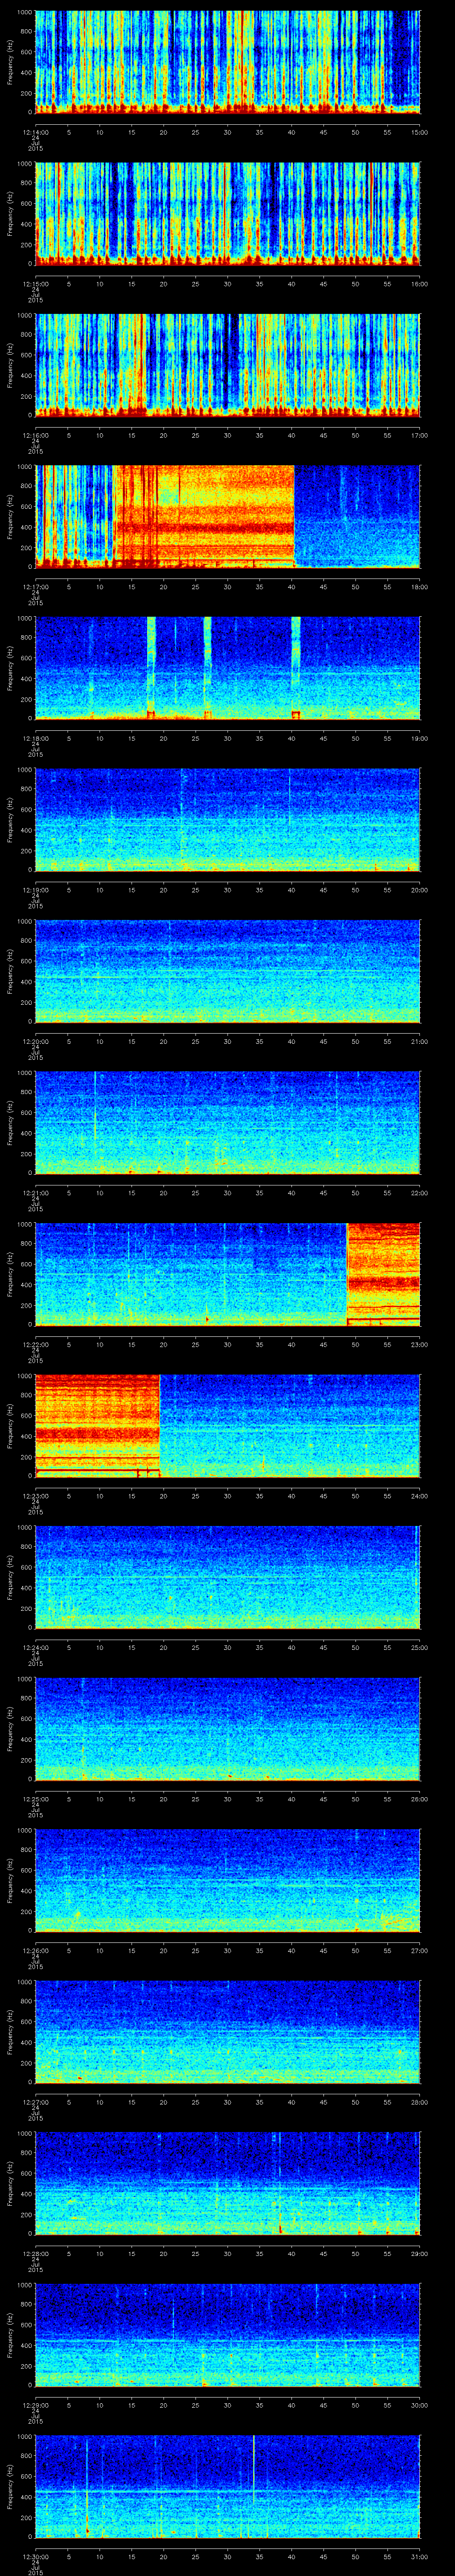The width and height of the screenshot is (455, 2576).
Task: Click the 16:00 end time label
Action: click(x=420, y=284)
